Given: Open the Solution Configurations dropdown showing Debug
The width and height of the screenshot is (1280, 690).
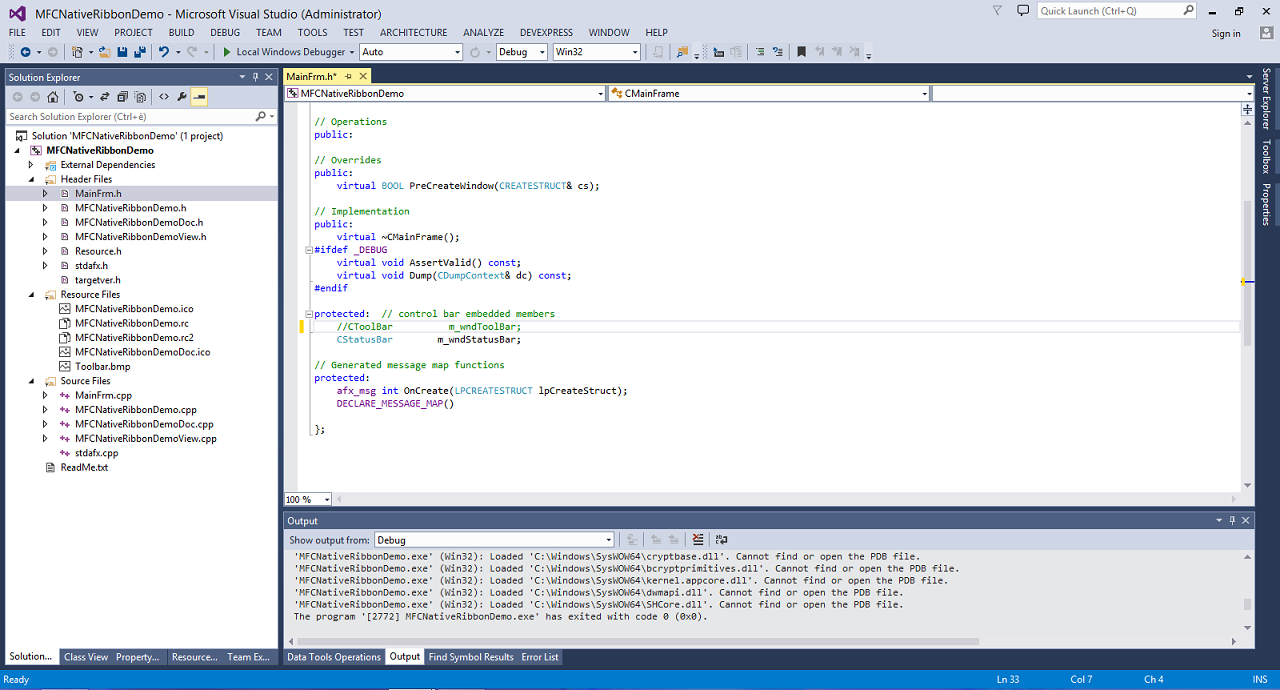Looking at the screenshot, I should 522,52.
